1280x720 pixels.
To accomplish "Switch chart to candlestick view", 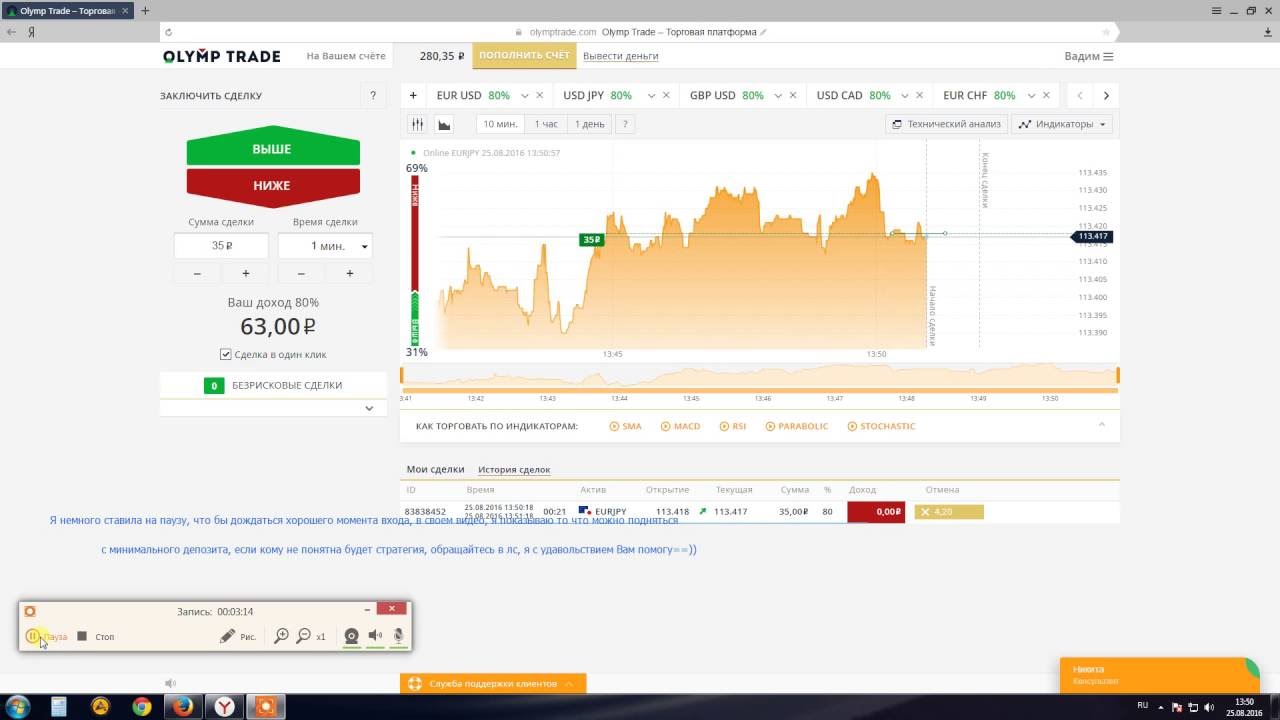I will (418, 124).
